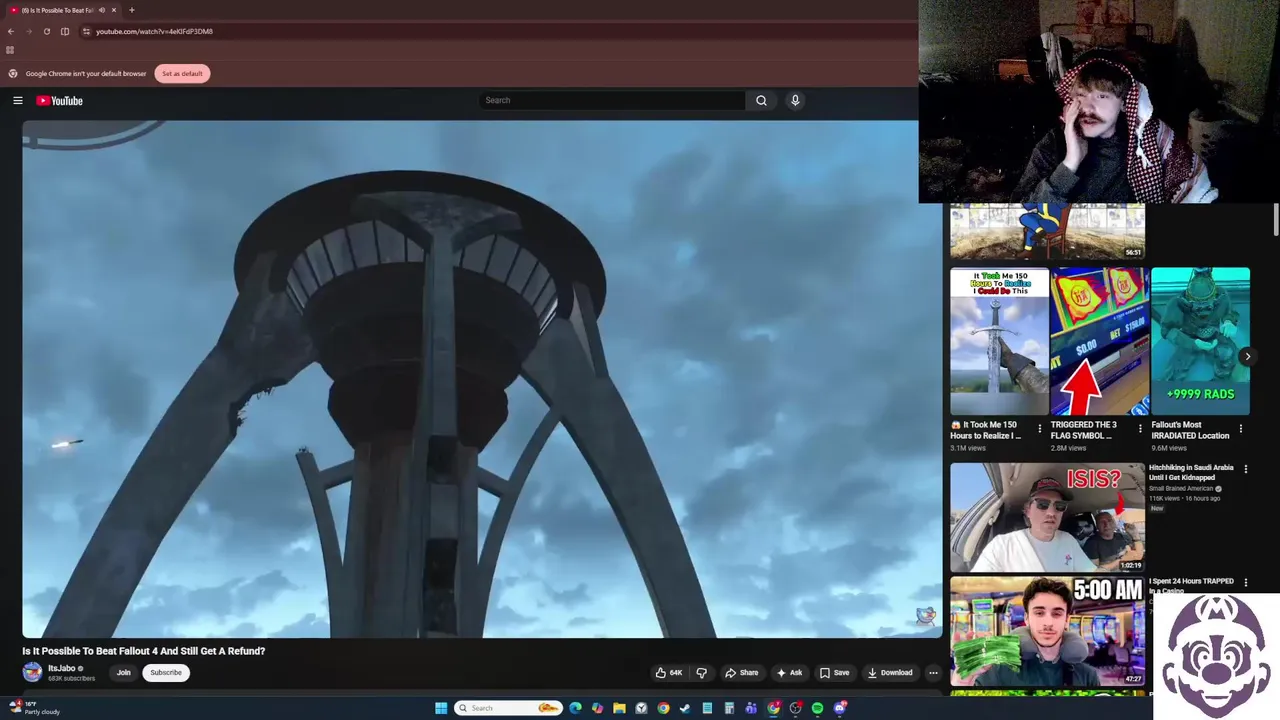Open the YouTube hamburger guide menu
Image resolution: width=1280 pixels, height=720 pixels.
coord(17,100)
